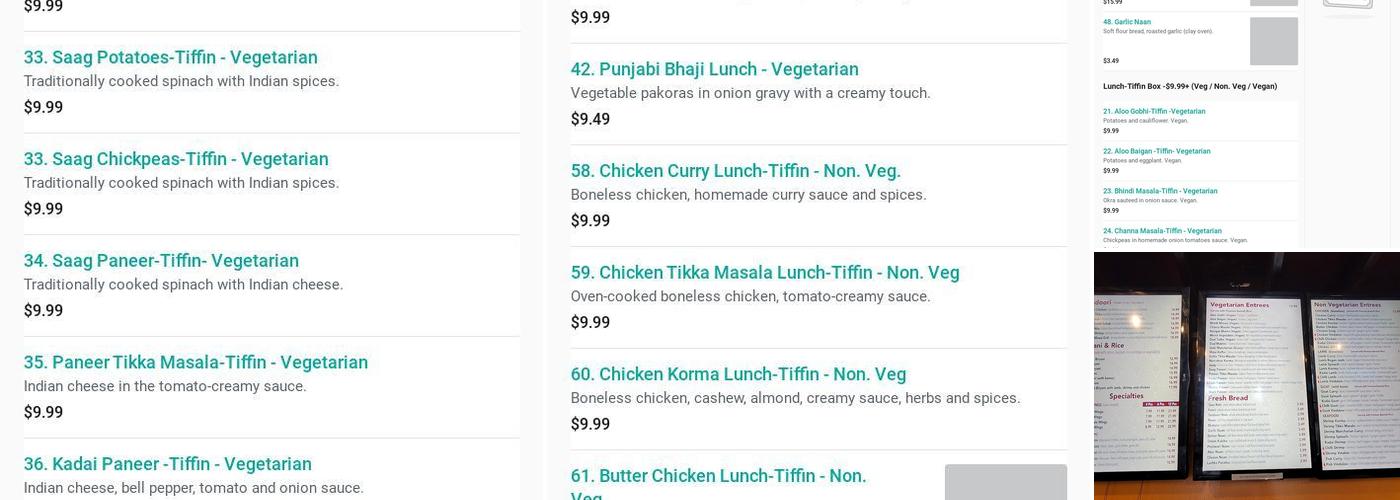Open Paneer Tikka Masala-Tiffin item
The height and width of the screenshot is (500, 1400).
pyautogui.click(x=195, y=362)
